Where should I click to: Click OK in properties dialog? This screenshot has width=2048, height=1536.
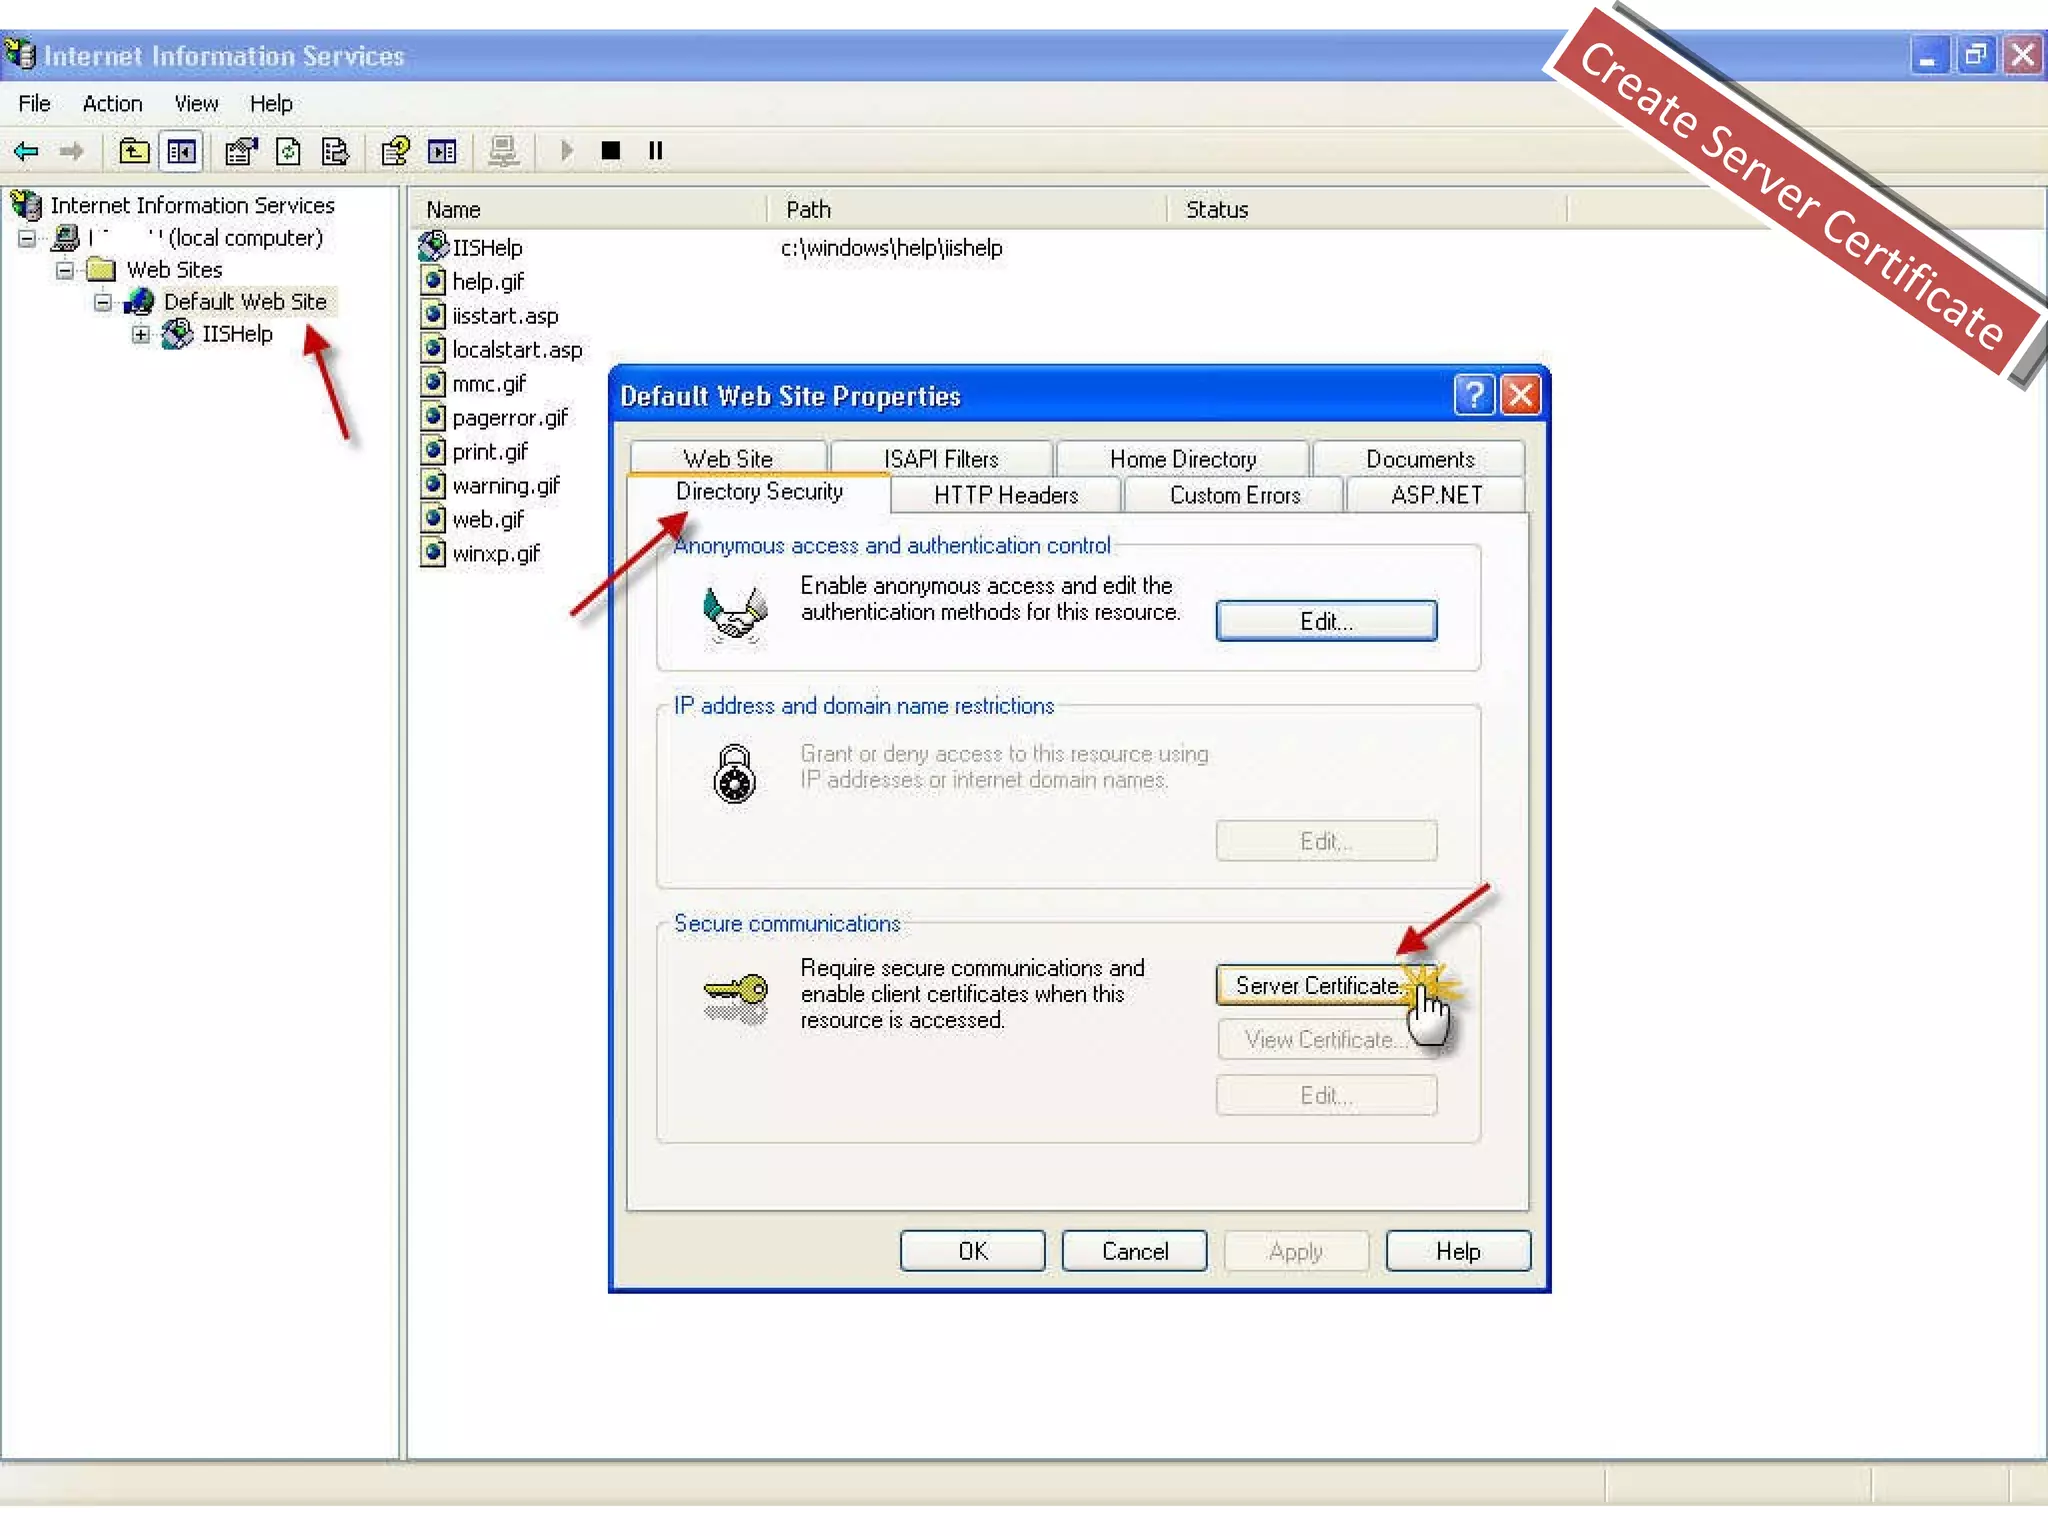tap(973, 1251)
